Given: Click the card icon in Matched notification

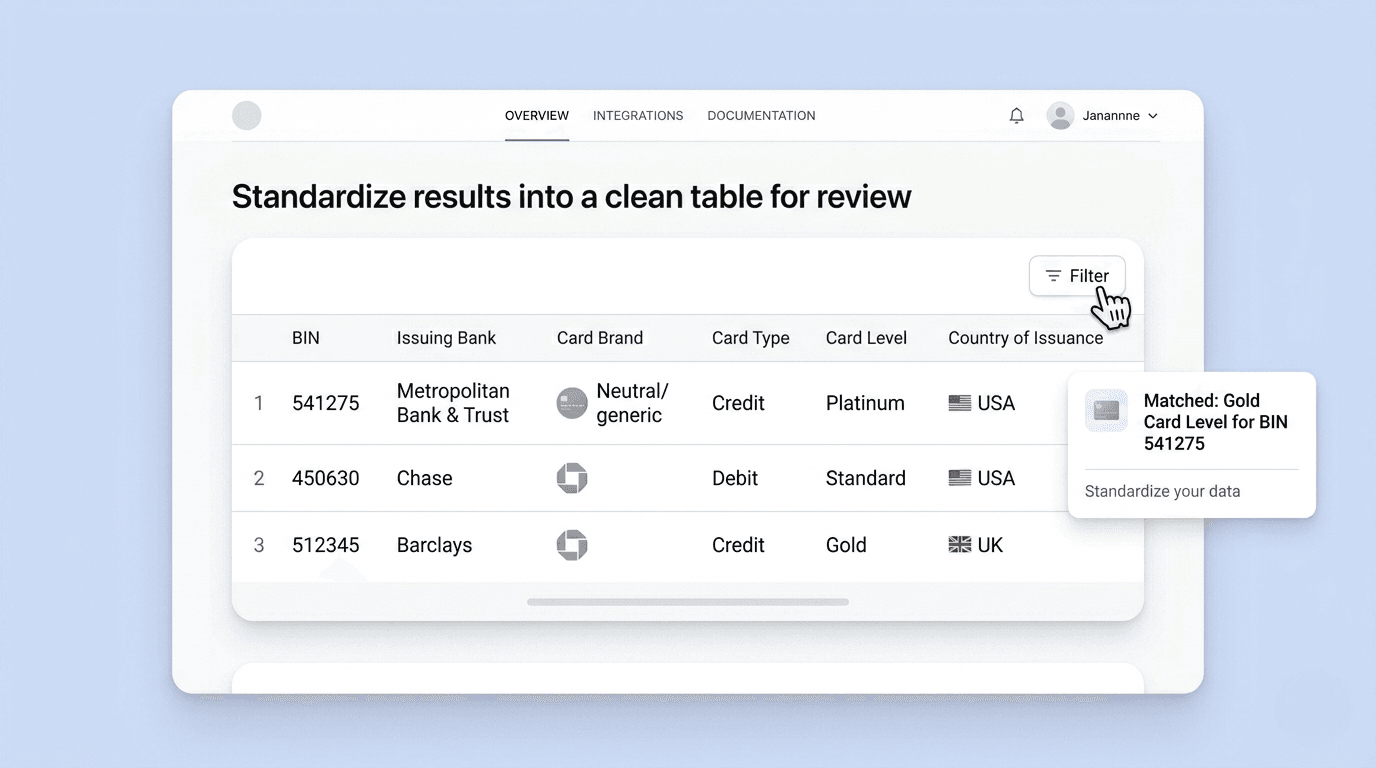Looking at the screenshot, I should tap(1106, 410).
